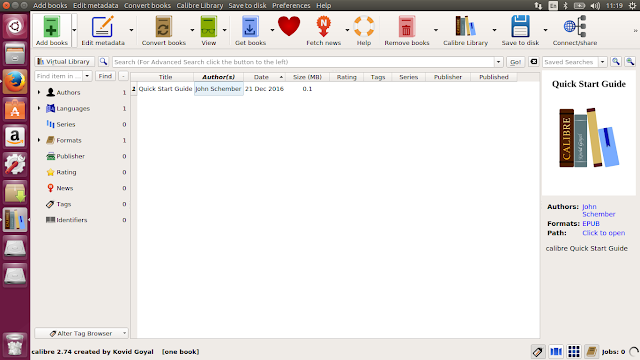Toggle the Tag Browser panel icon
The image size is (640, 360).
[x=538, y=351]
